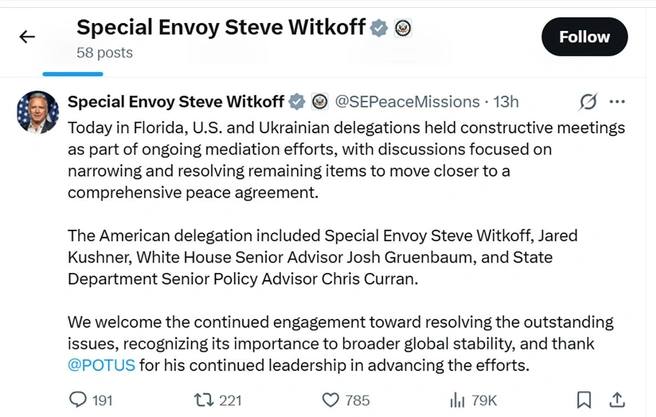Click the verified badge in page header
This screenshot has width=656, height=417.
[x=379, y=28]
